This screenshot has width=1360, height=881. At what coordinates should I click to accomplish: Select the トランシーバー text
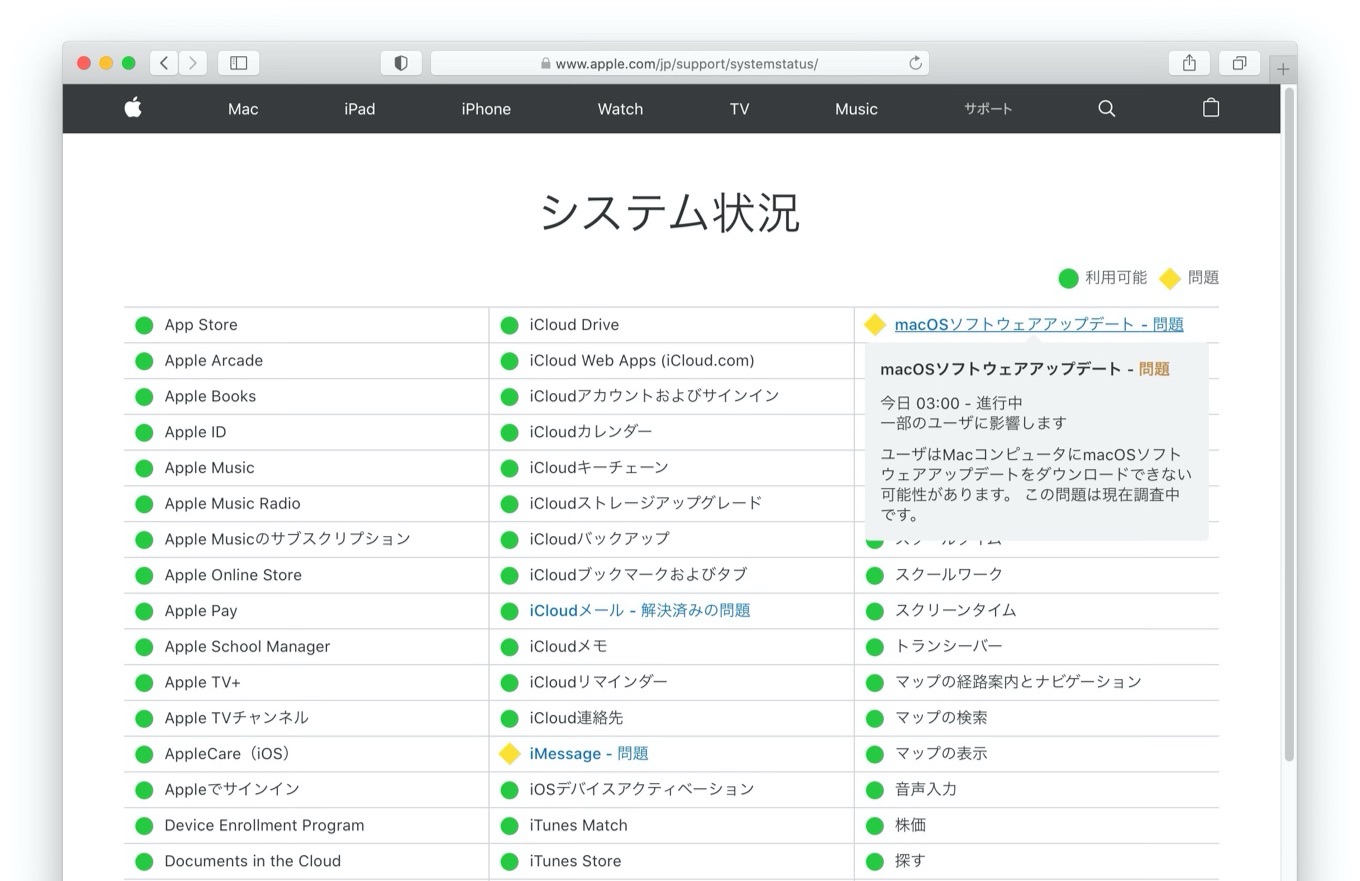click(948, 646)
